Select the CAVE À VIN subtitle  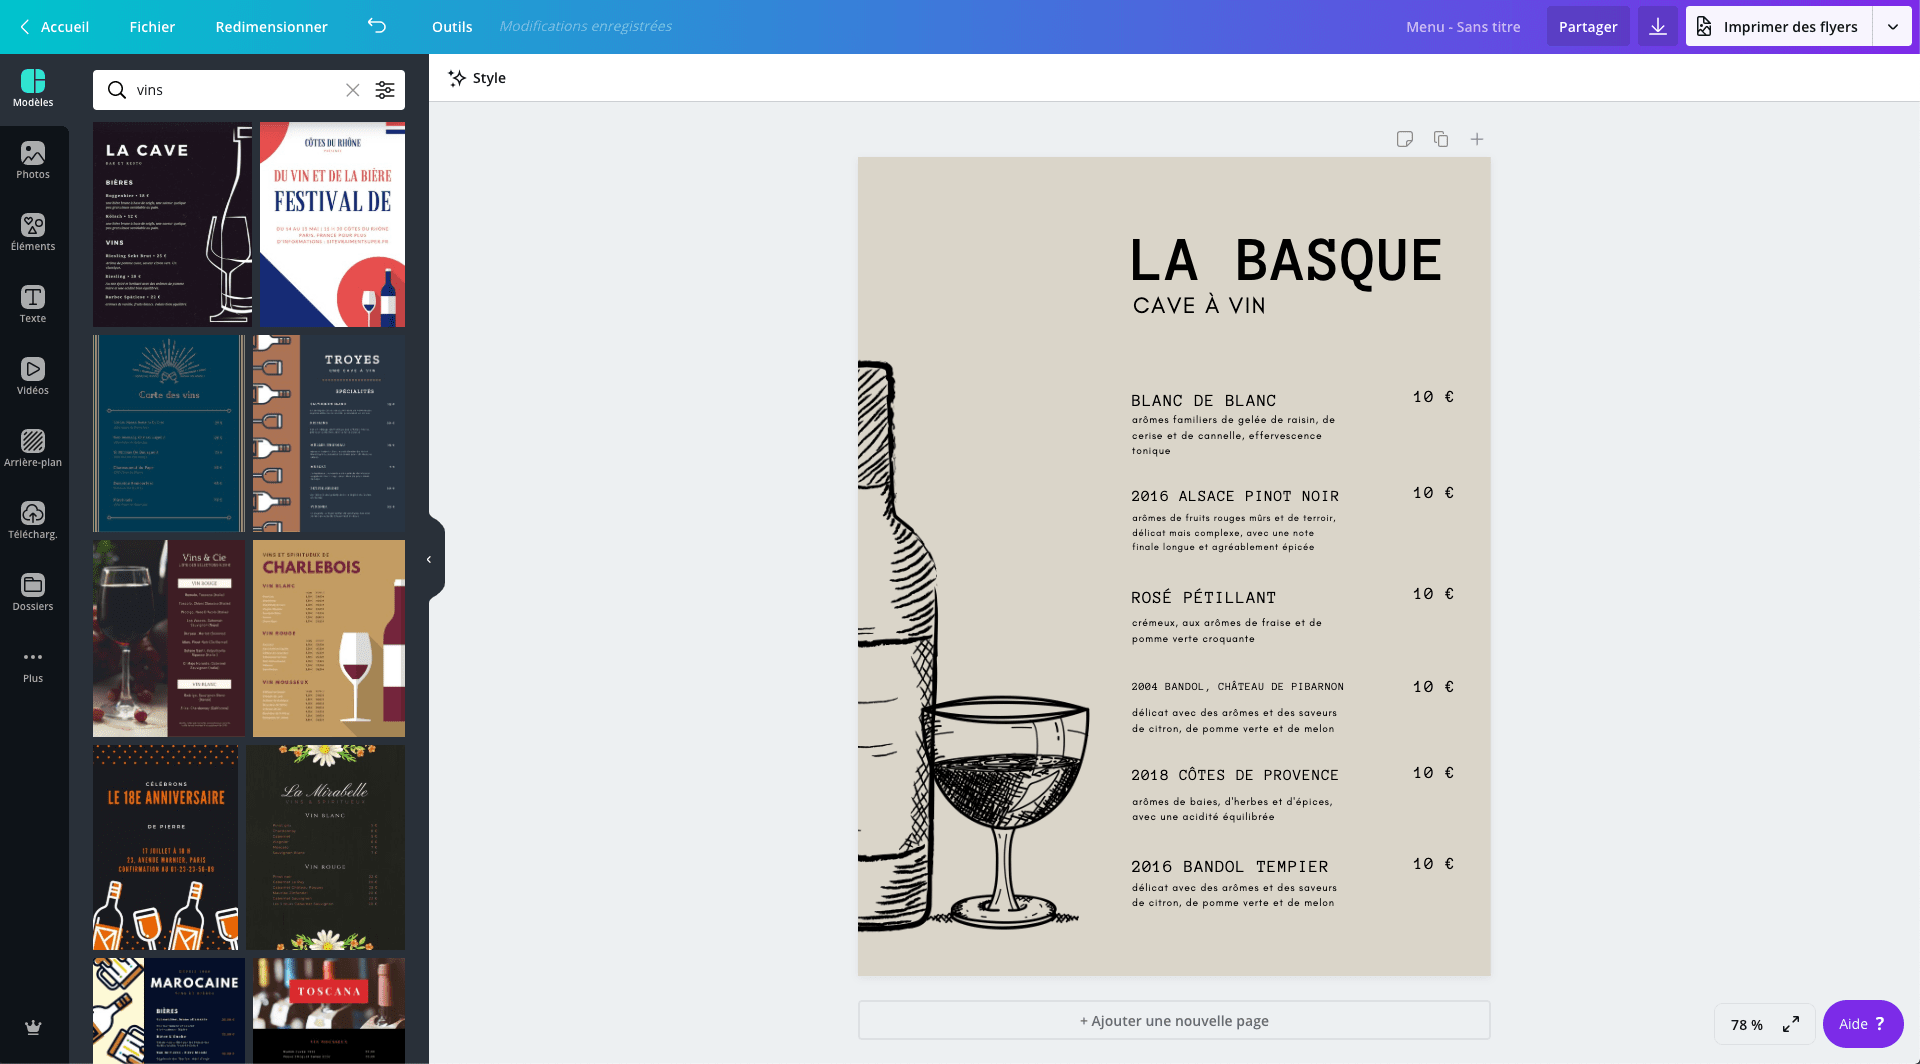[x=1199, y=305]
